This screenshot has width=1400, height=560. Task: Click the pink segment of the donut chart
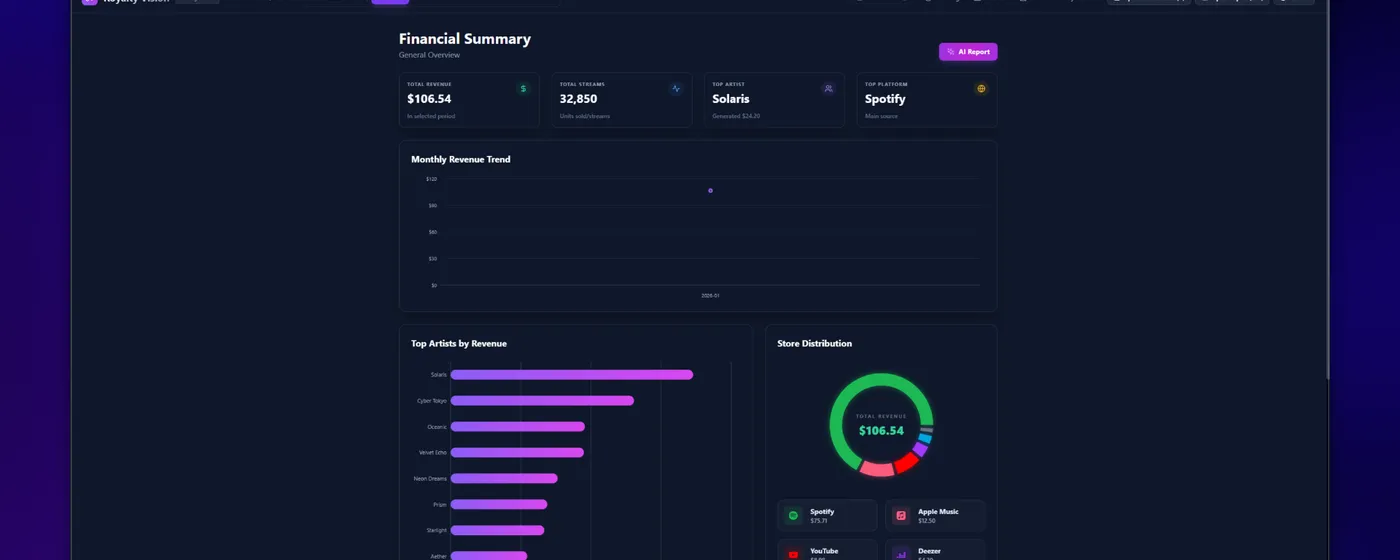(877, 469)
